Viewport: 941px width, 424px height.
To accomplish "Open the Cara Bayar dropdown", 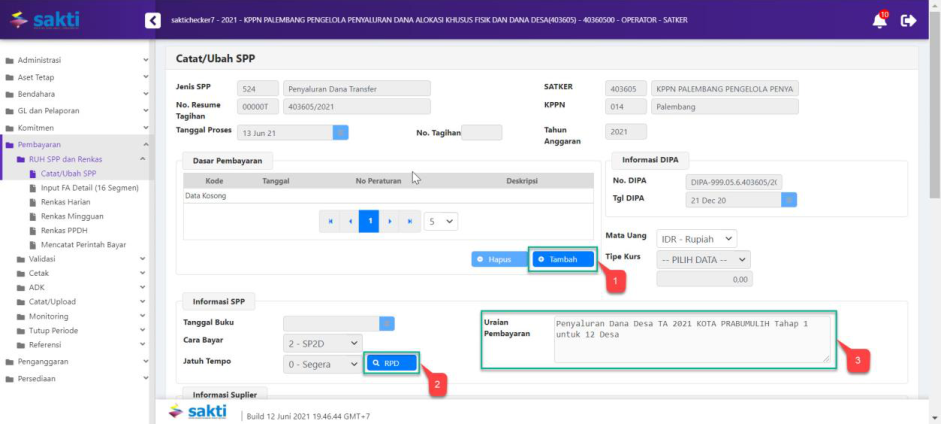I will pyautogui.click(x=321, y=343).
